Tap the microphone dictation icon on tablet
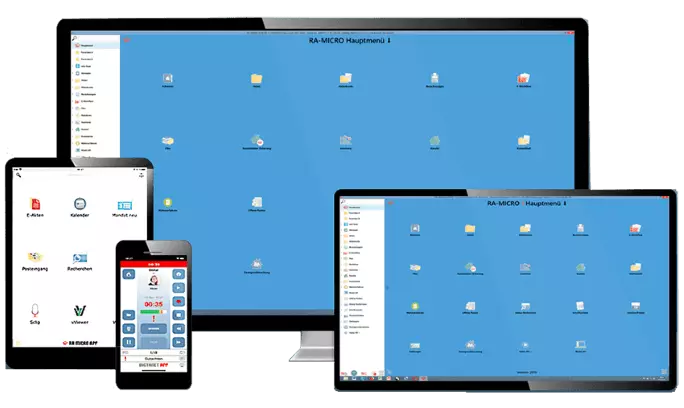Viewport: 684px width, 408px height. click(x=35, y=310)
